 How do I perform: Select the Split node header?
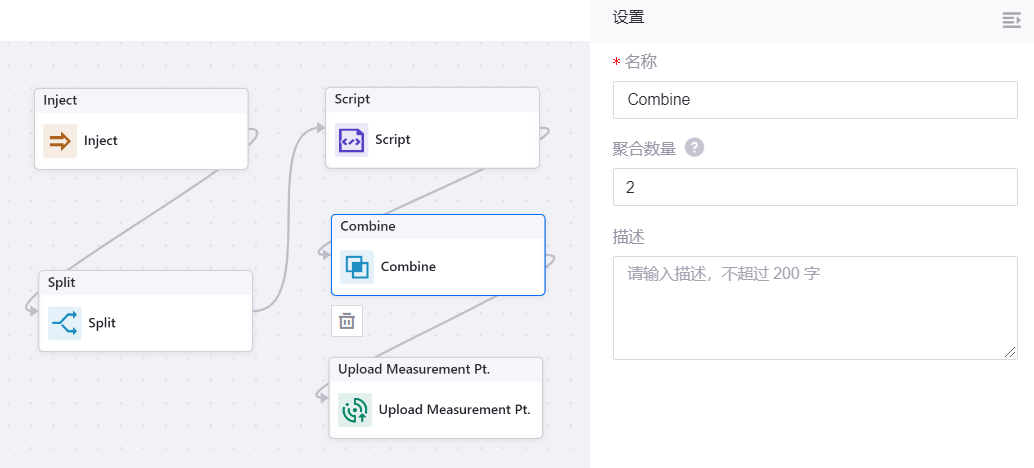coord(145,283)
